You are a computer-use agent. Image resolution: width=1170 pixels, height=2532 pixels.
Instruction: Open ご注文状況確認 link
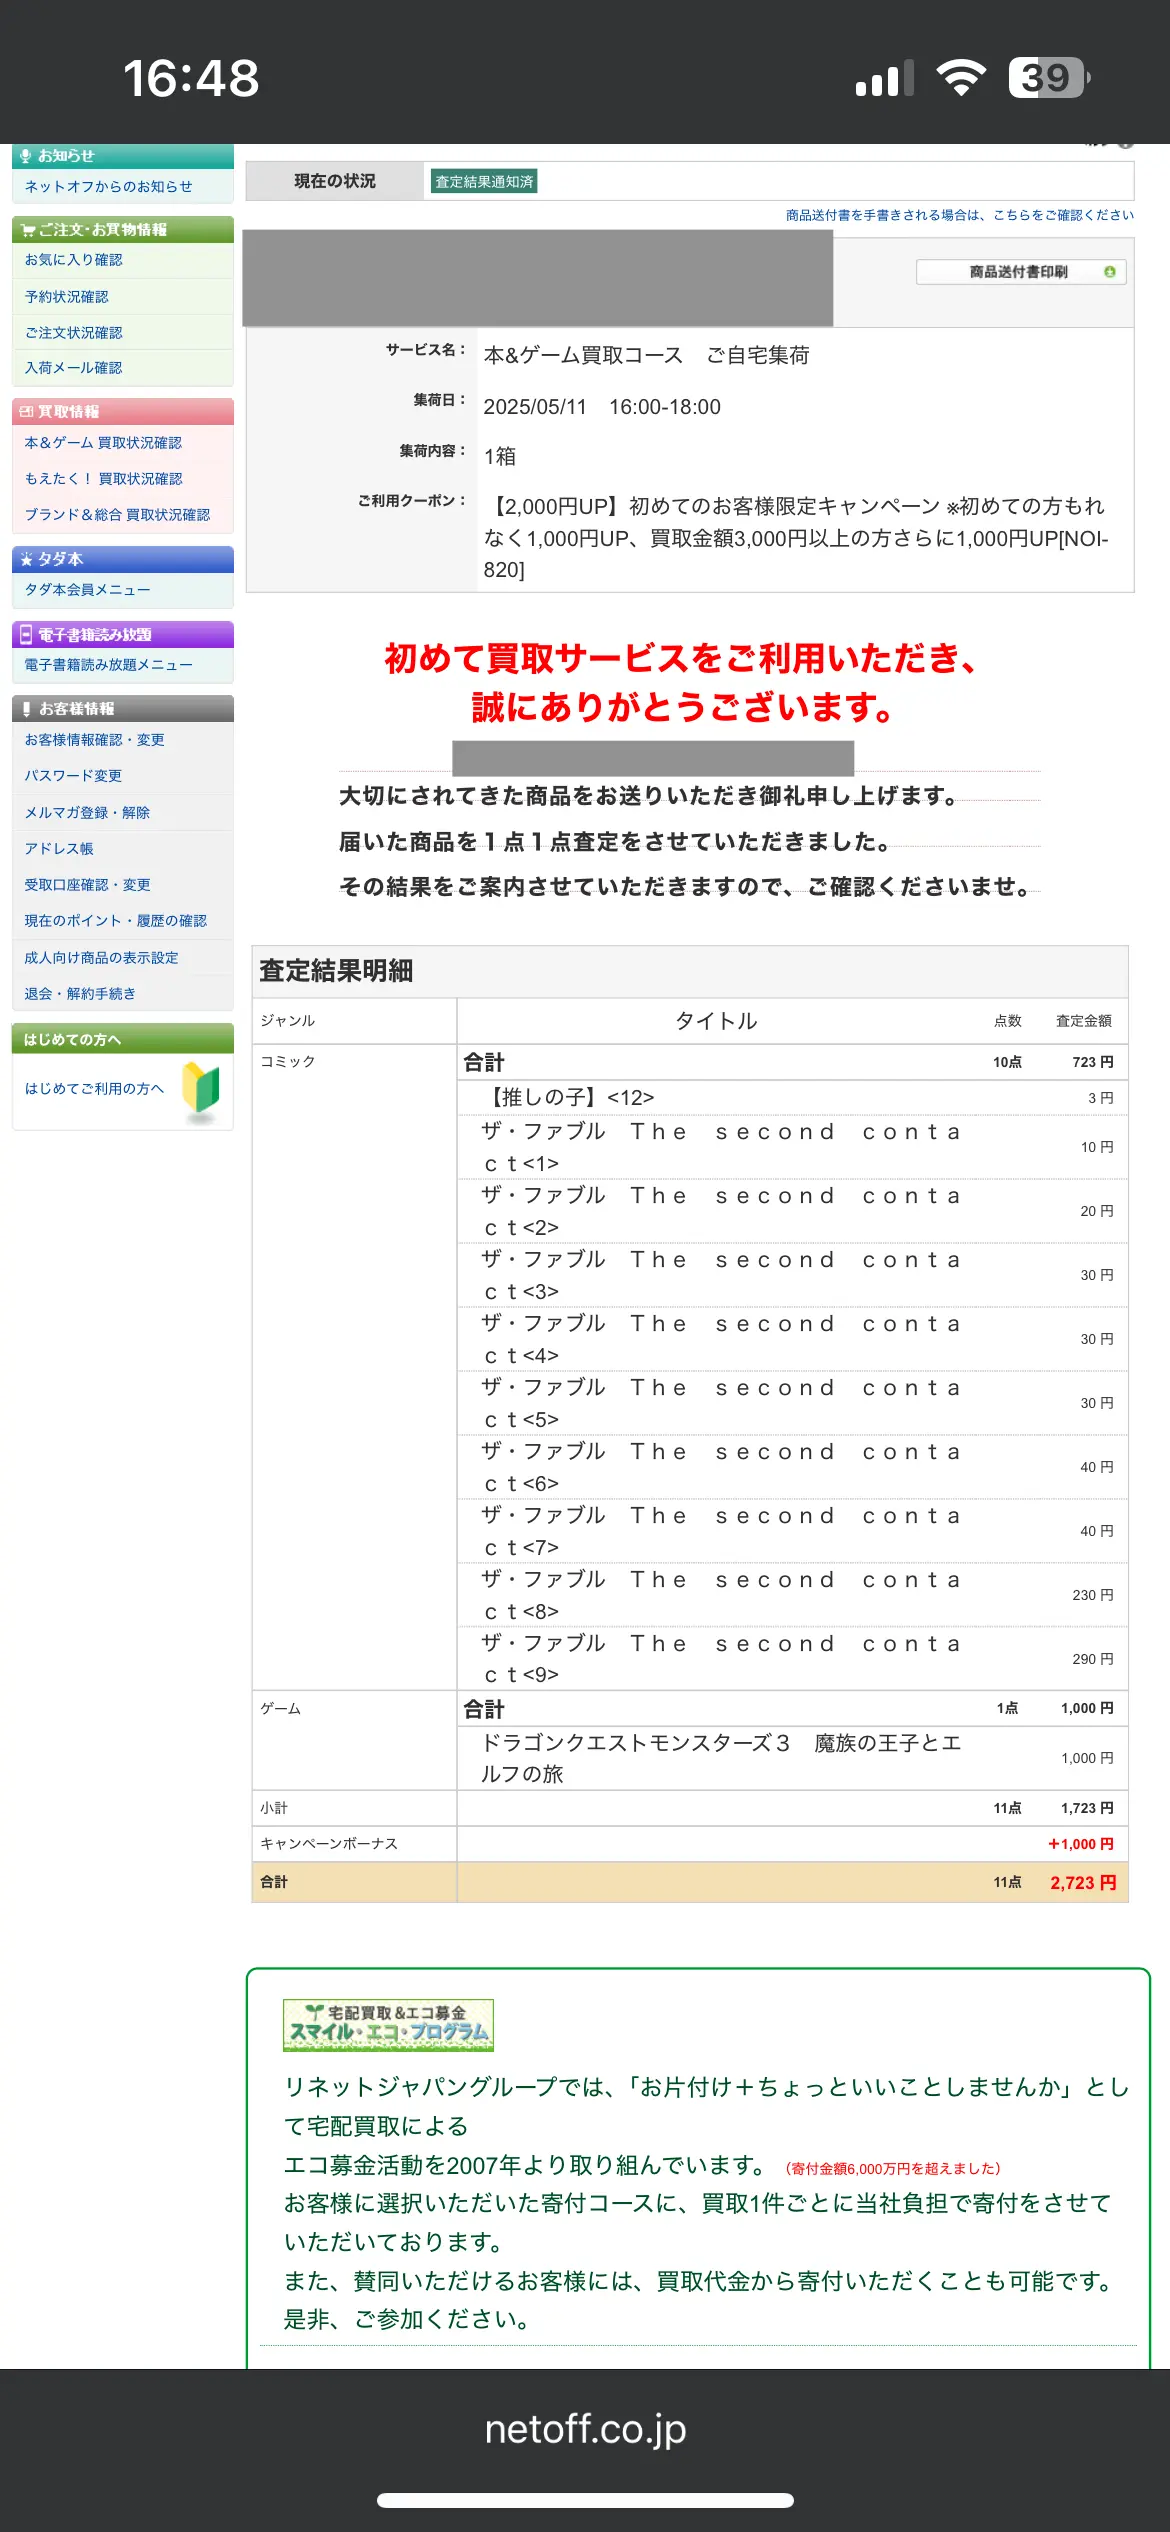pos(73,333)
